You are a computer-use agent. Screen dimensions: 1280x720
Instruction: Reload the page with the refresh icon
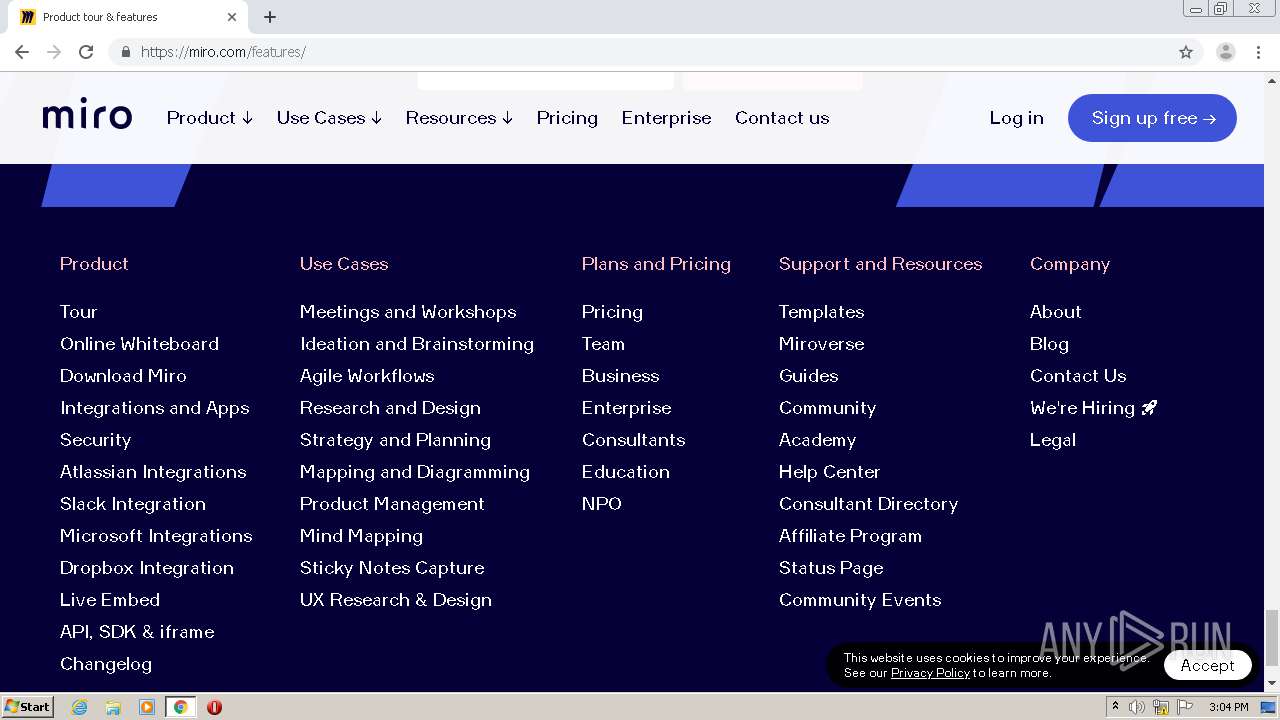pyautogui.click(x=86, y=52)
